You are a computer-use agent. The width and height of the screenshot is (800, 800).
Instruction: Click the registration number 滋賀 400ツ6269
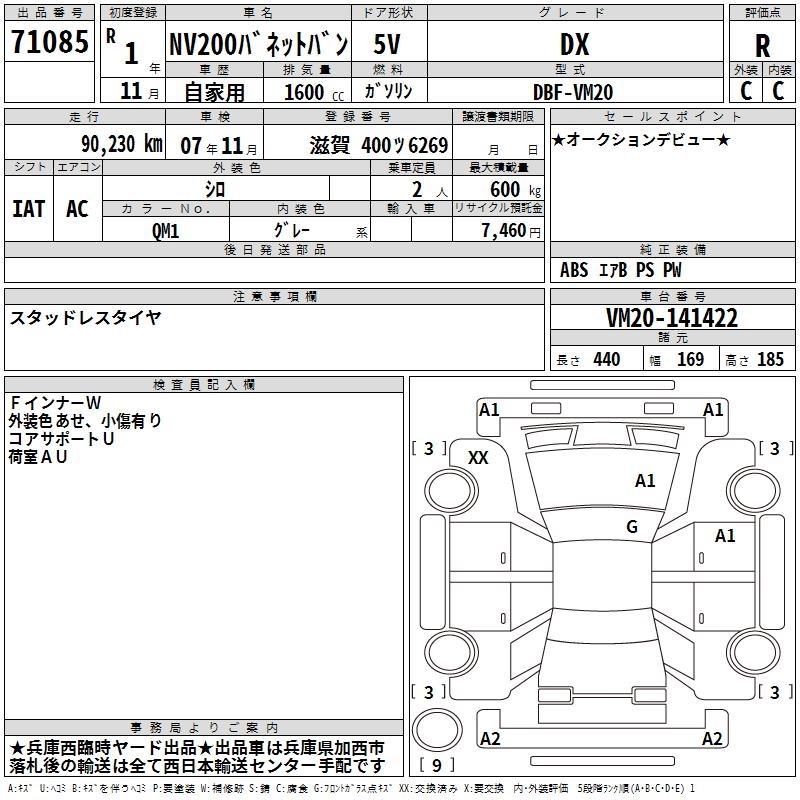[379, 145]
